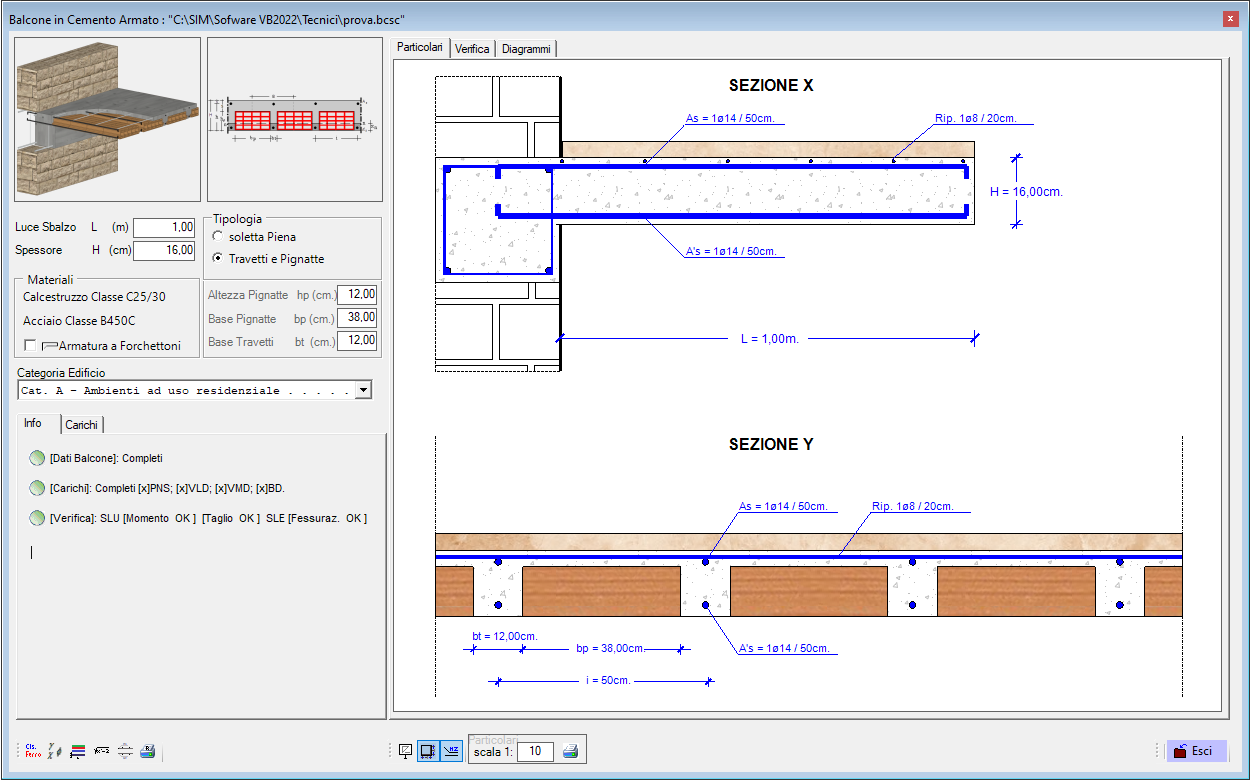The image size is (1250, 780).
Task: Click the section dimension arrows icon
Action: 125,751
